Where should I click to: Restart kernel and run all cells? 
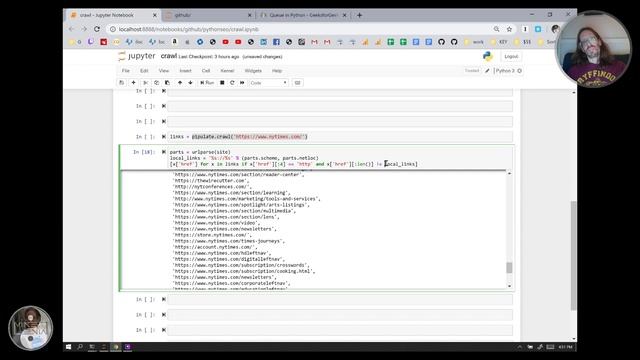242,83
